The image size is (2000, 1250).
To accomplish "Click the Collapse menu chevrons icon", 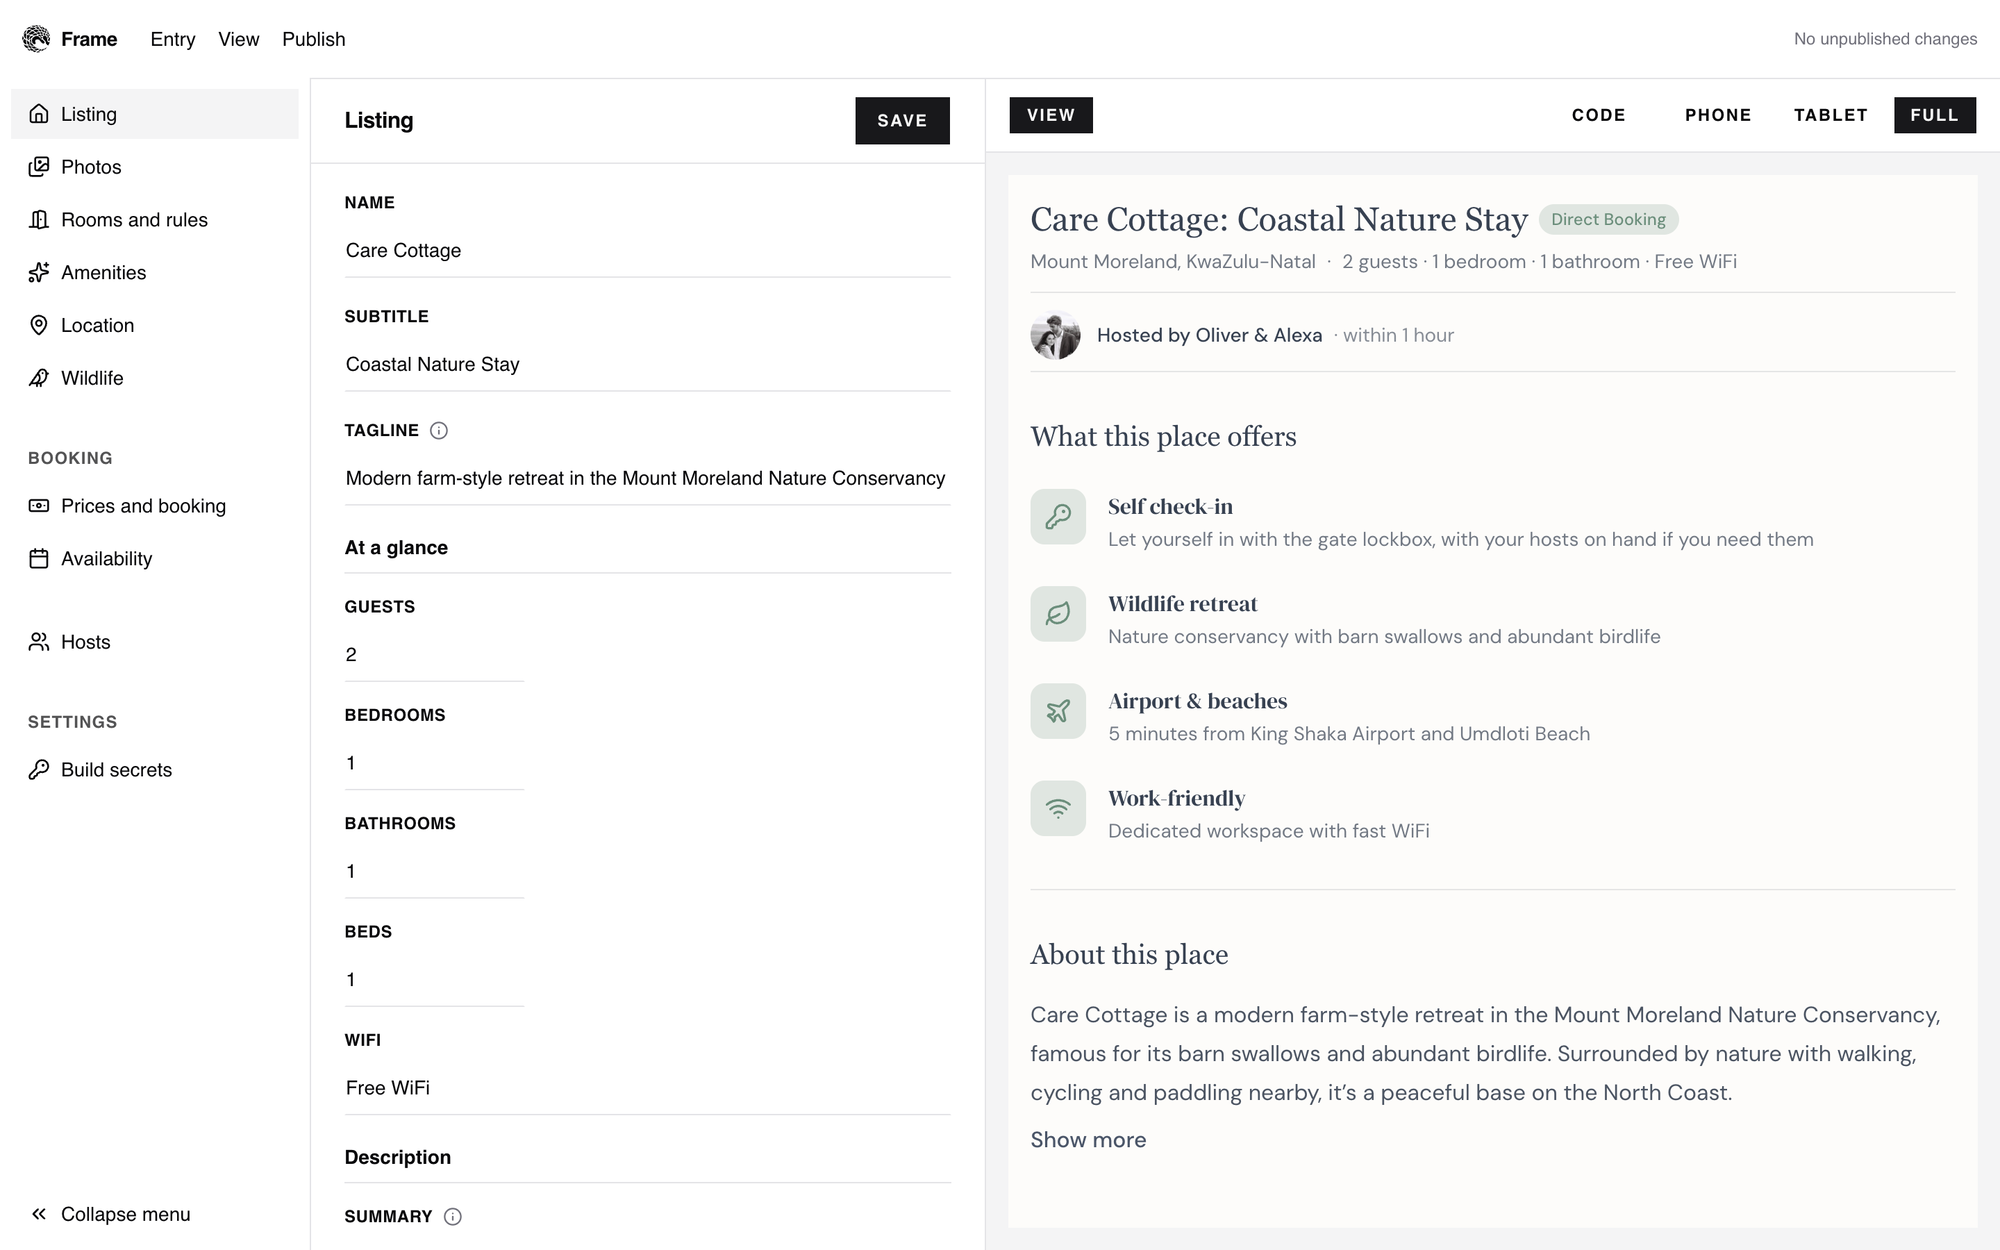I will pyautogui.click(x=39, y=1214).
